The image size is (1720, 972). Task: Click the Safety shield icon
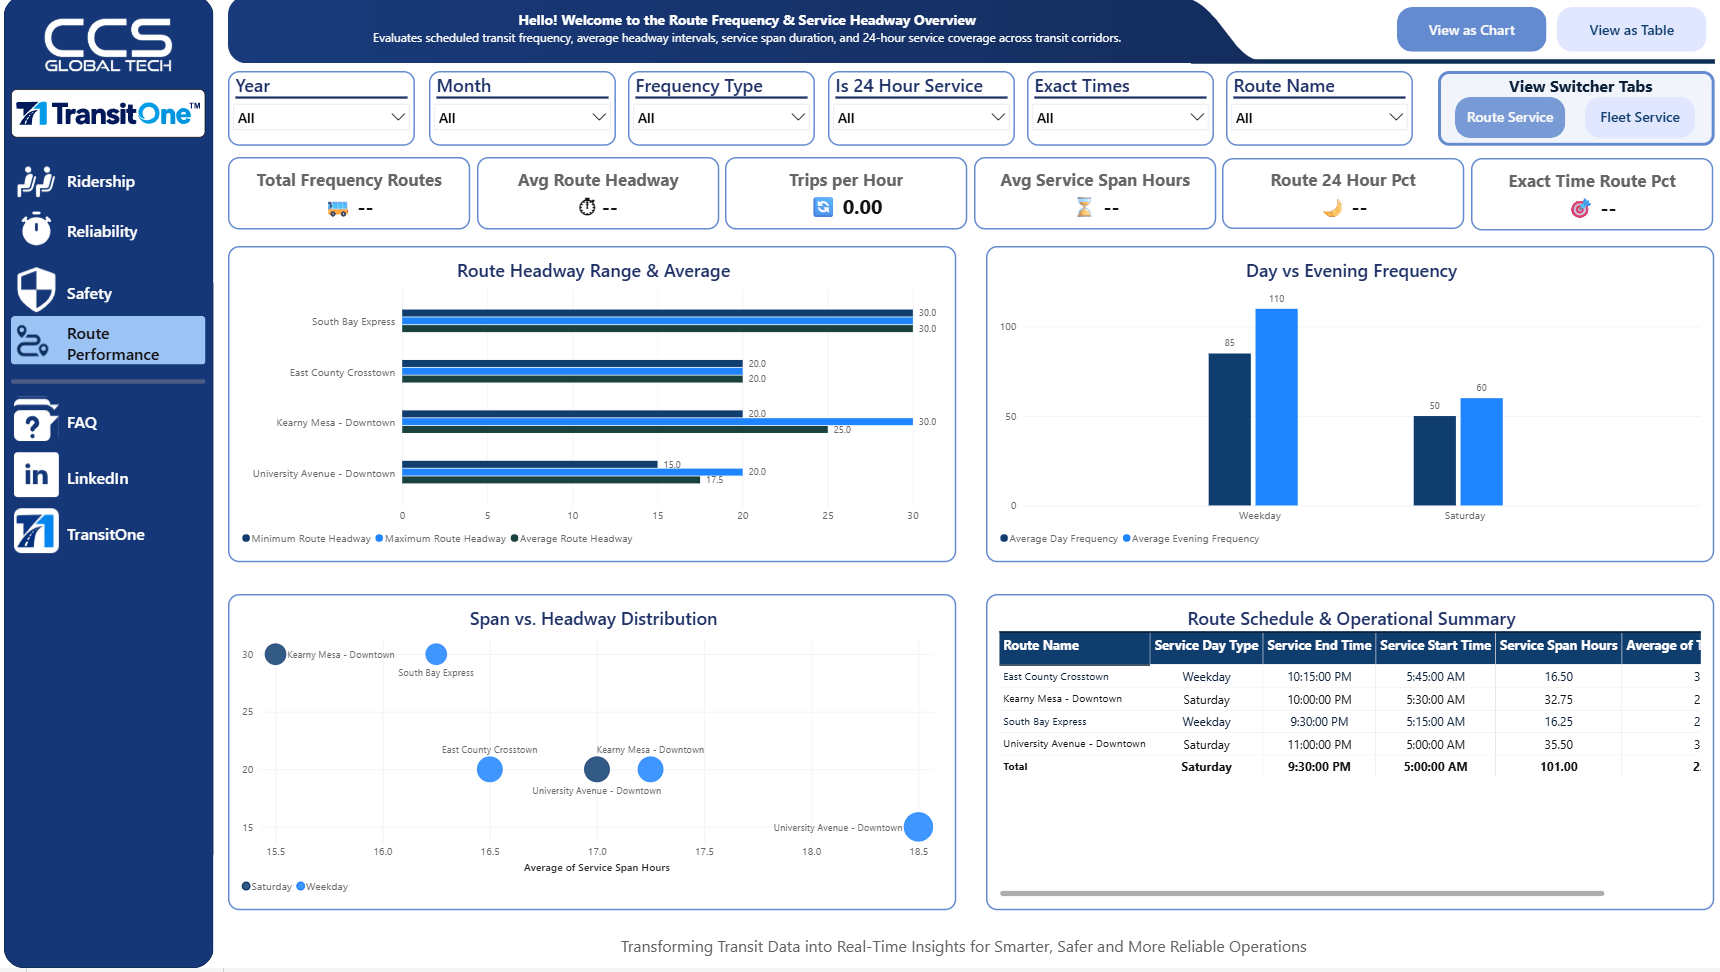coord(36,290)
